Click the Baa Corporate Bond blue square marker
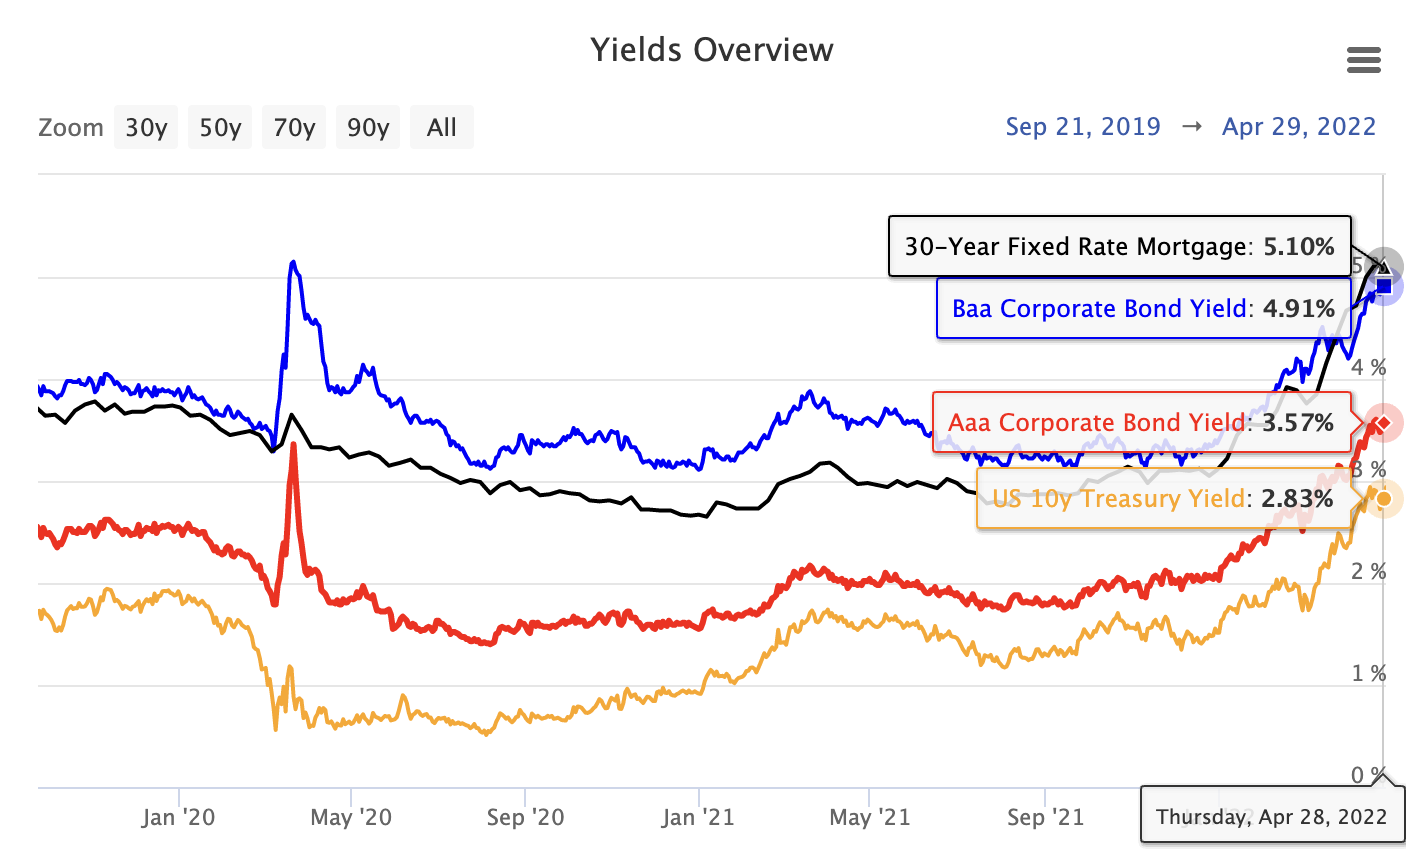1422x862 pixels. pyautogui.click(x=1384, y=287)
